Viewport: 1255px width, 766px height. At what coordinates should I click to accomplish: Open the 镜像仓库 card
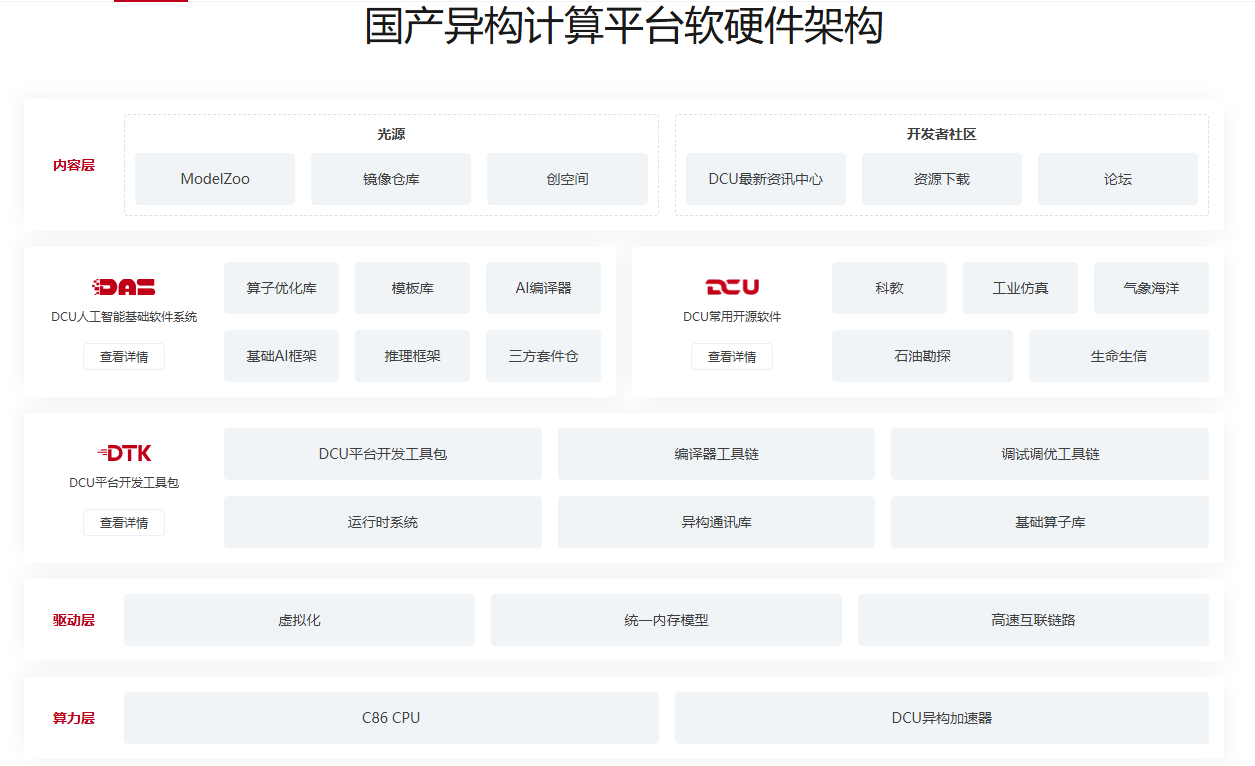click(391, 179)
